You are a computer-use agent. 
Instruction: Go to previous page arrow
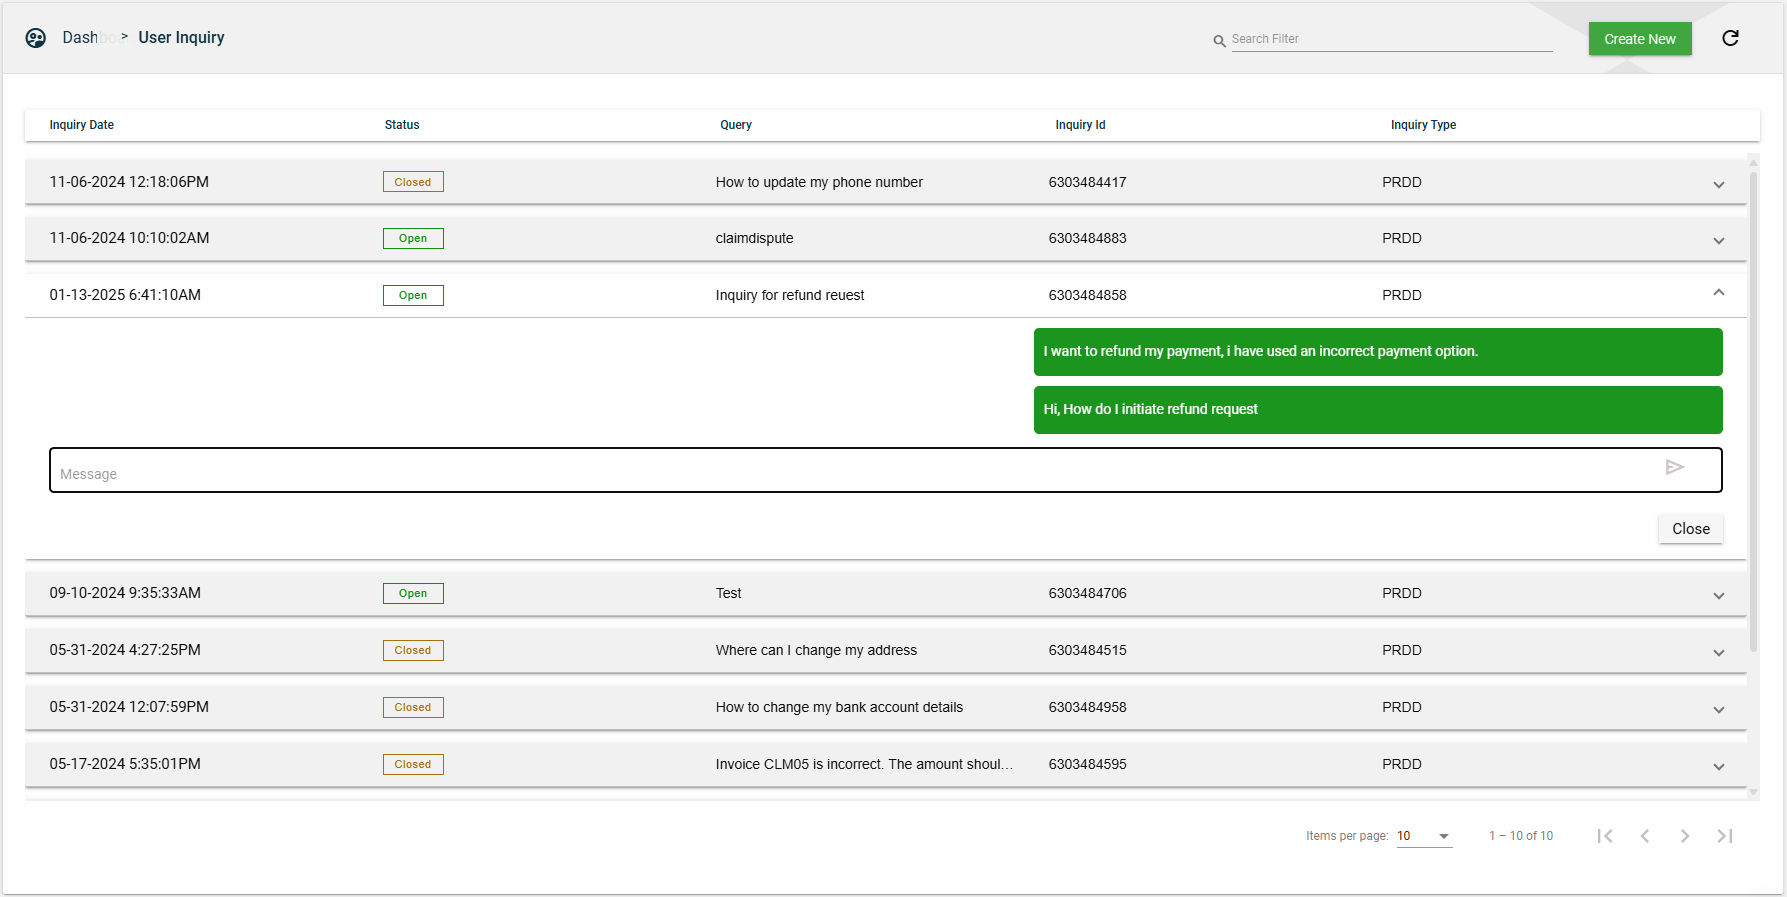point(1645,836)
